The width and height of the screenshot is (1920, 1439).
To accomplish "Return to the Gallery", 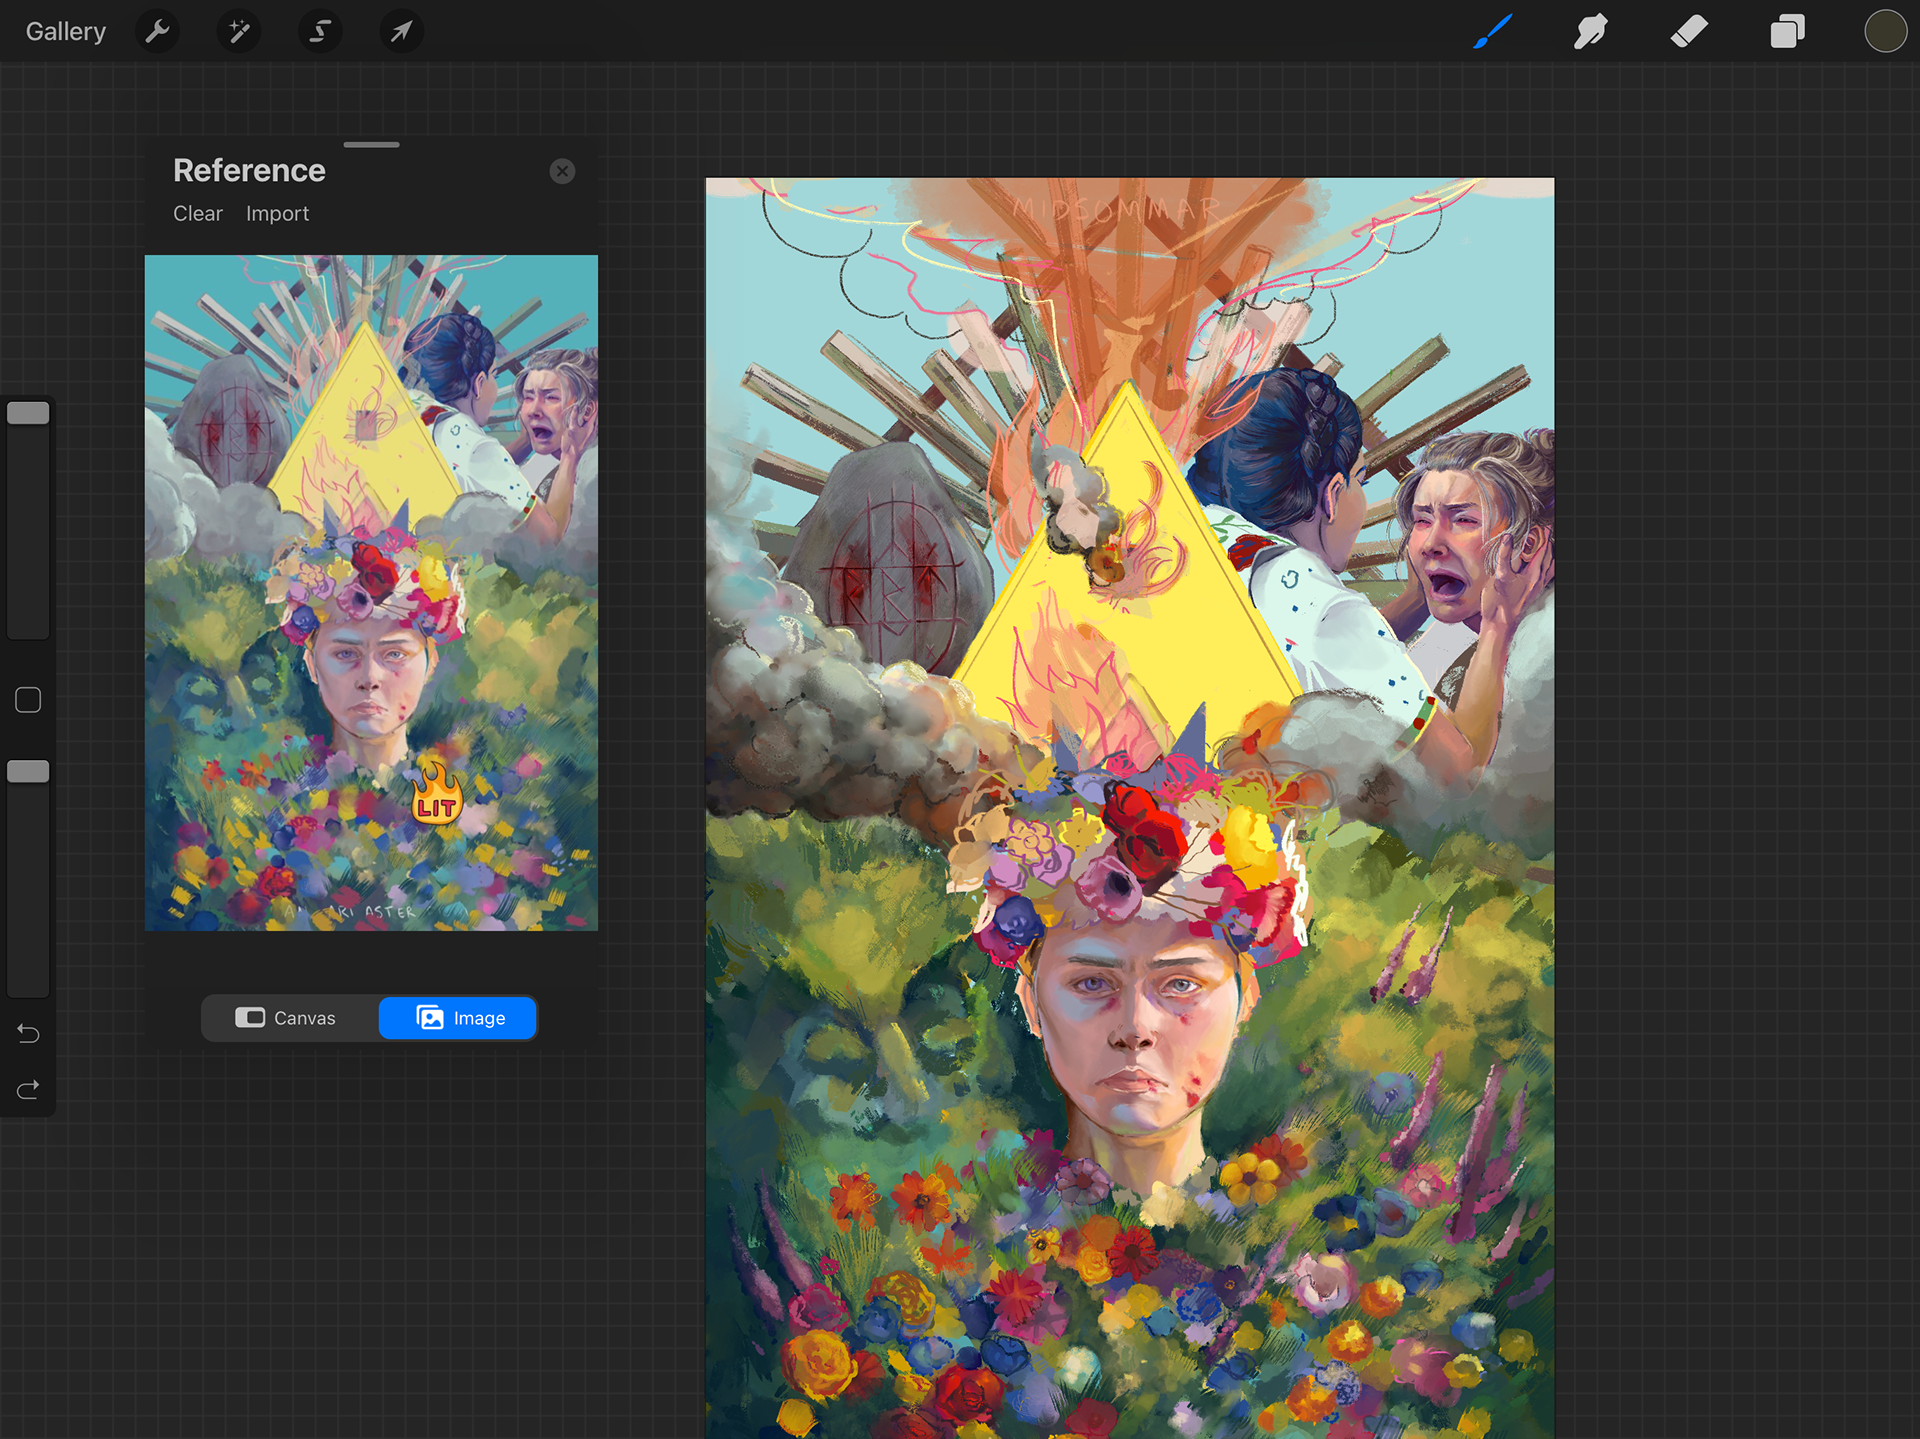I will (x=66, y=32).
